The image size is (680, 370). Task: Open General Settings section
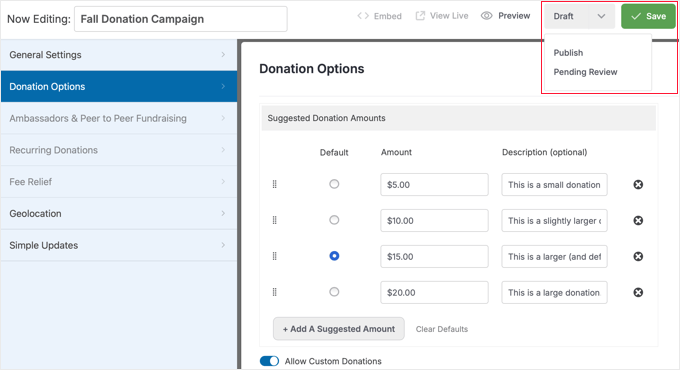[119, 55]
